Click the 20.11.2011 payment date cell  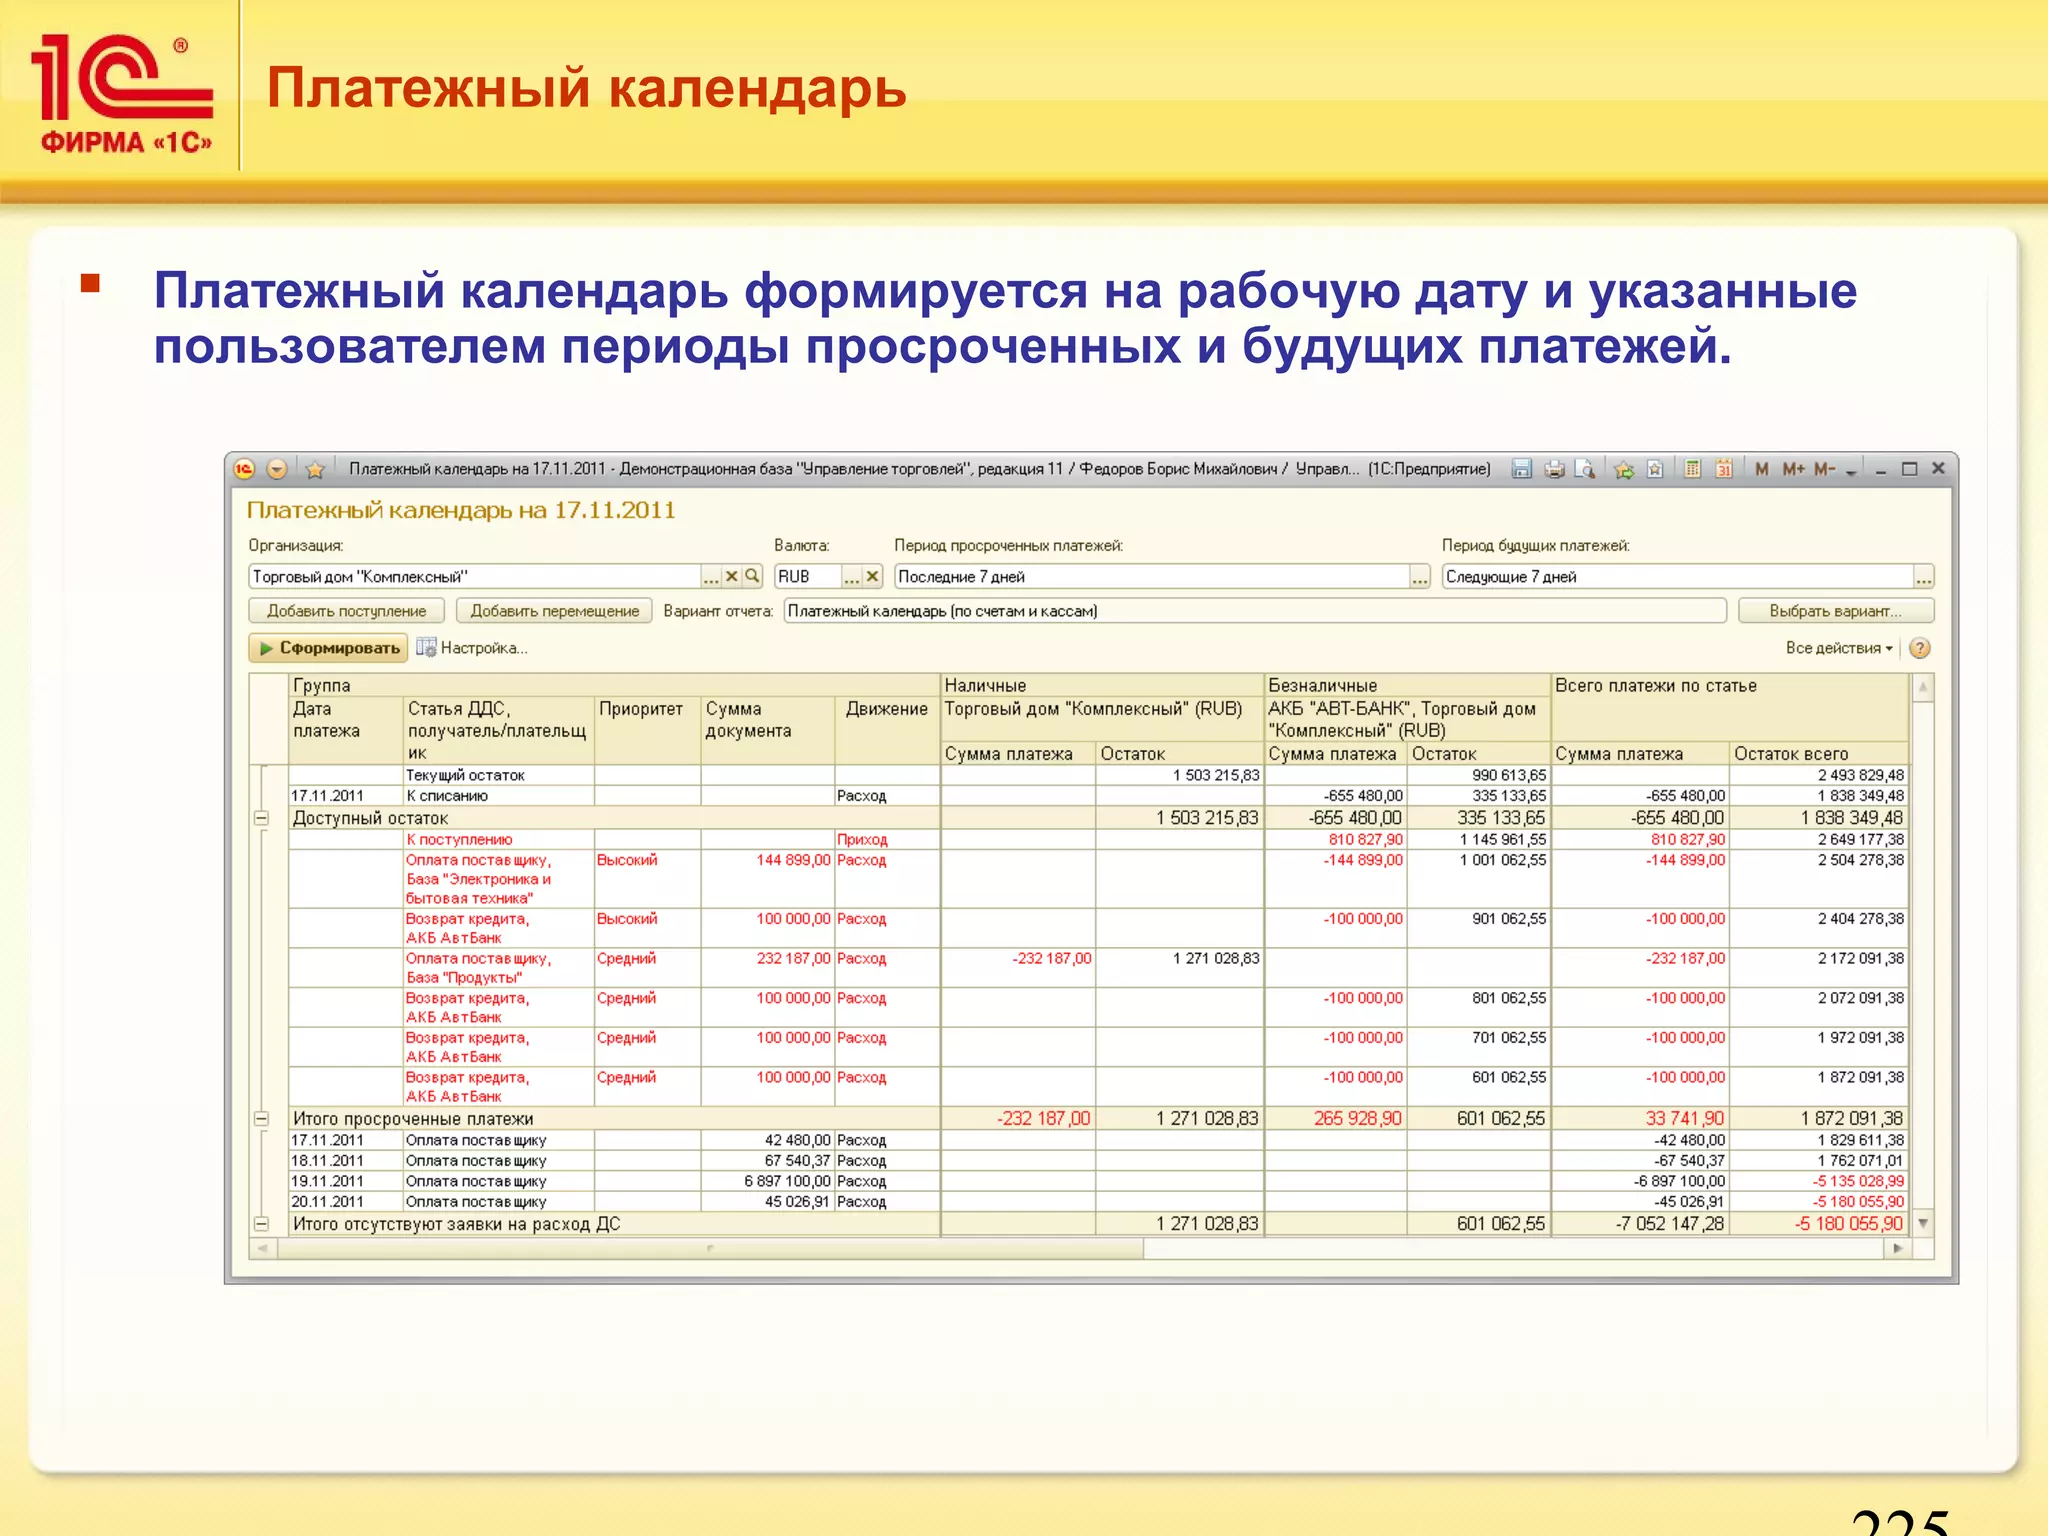[x=345, y=1202]
